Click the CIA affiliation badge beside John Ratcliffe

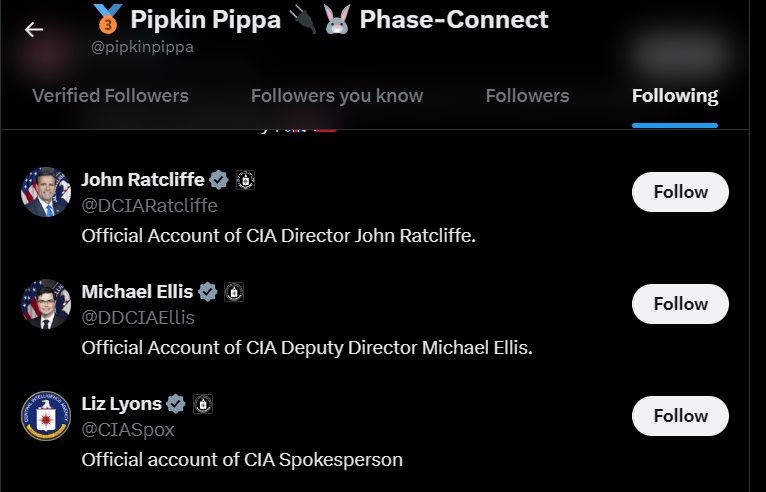[x=246, y=180]
